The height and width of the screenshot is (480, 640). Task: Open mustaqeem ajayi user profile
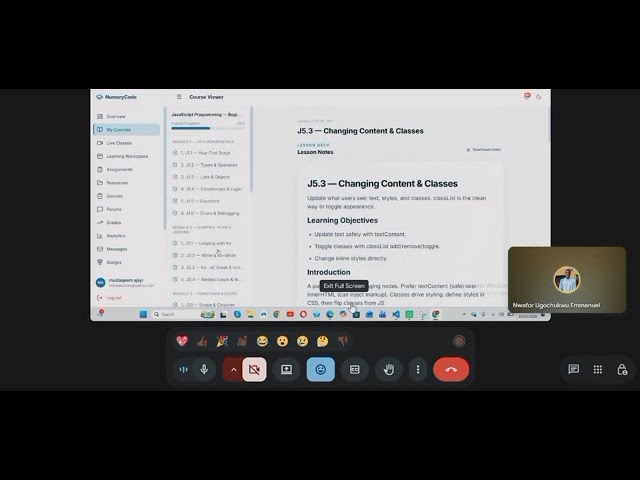(x=125, y=282)
